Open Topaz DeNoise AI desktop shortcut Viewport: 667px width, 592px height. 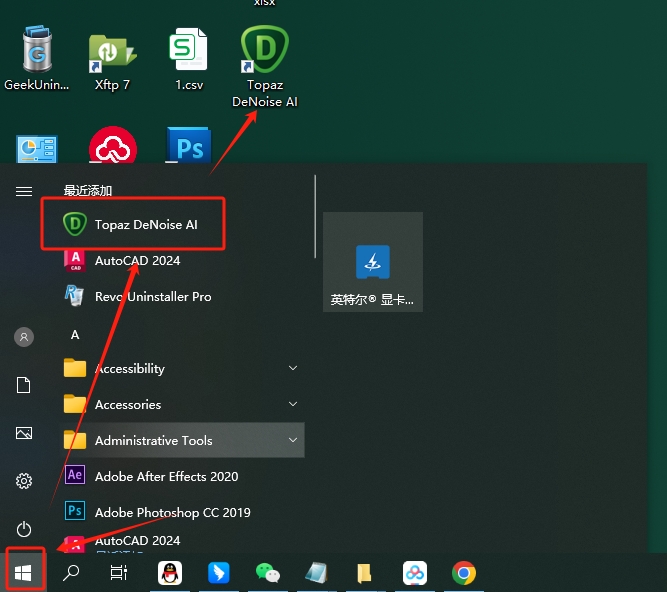click(265, 66)
